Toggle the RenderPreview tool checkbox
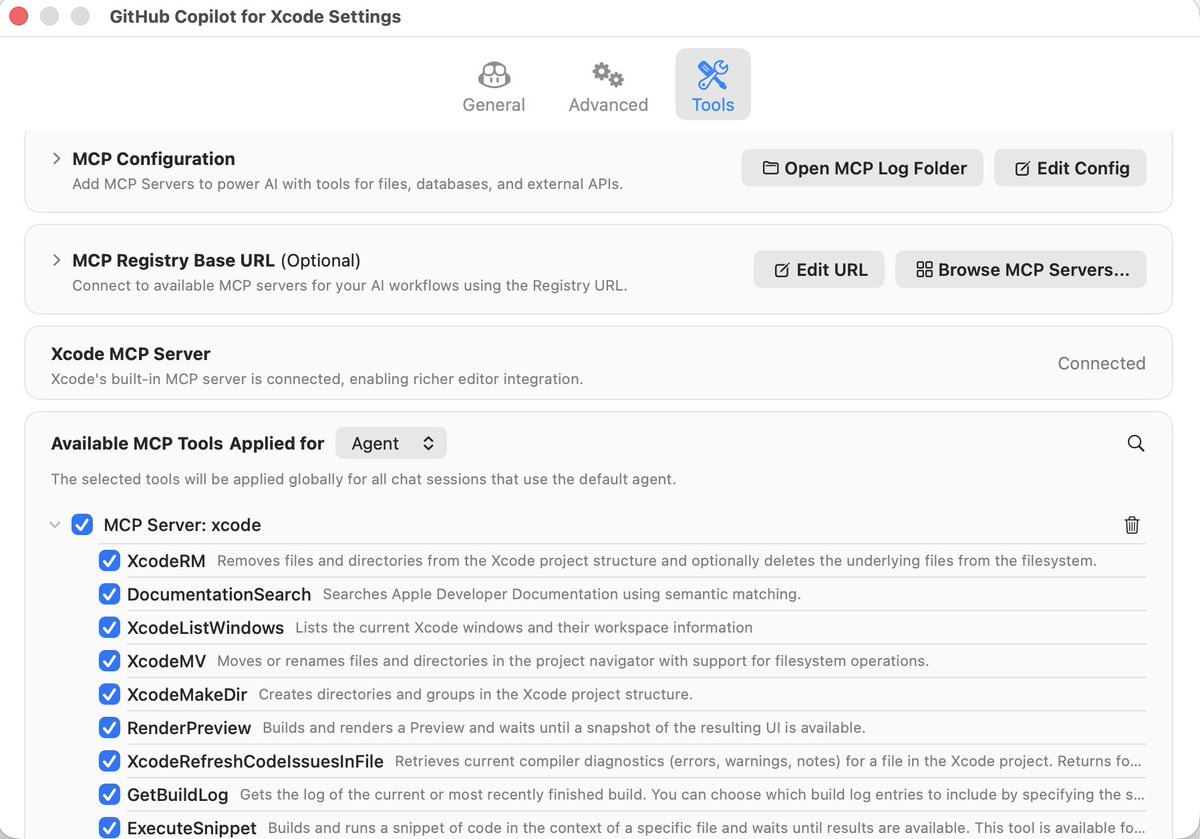Screen dimensions: 1200x839 tap(110, 728)
